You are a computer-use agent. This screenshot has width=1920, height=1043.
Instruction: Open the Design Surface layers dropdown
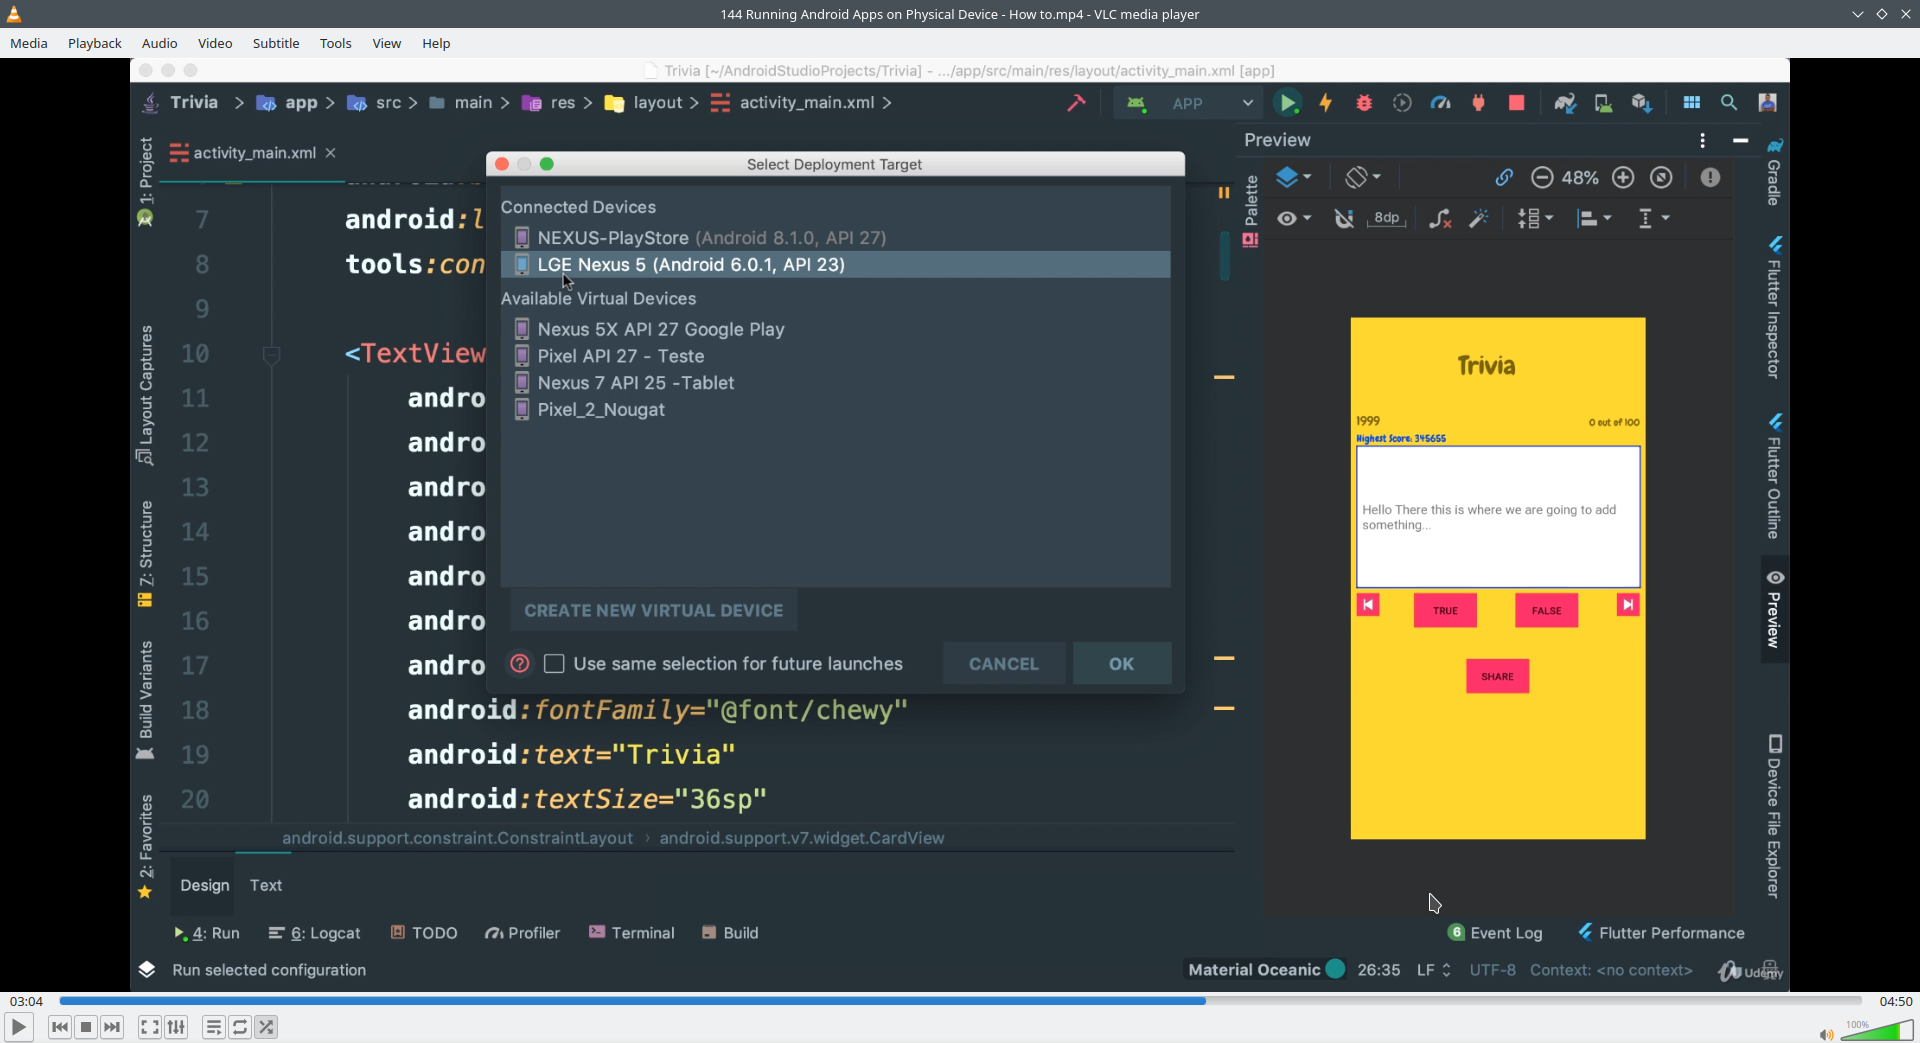click(1293, 178)
